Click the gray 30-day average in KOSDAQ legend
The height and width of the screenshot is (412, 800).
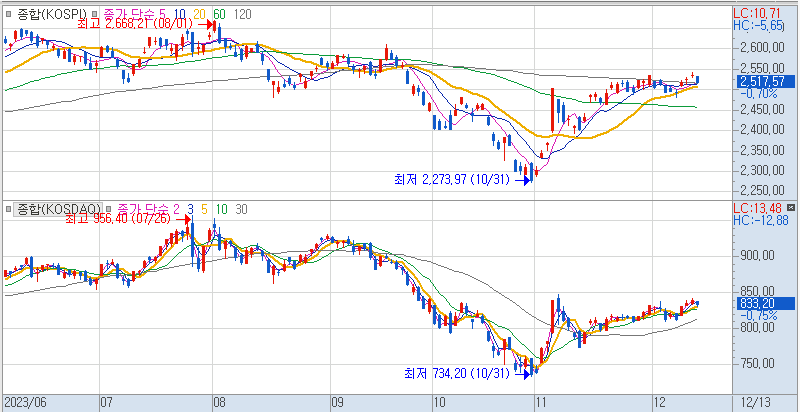[x=241, y=209]
